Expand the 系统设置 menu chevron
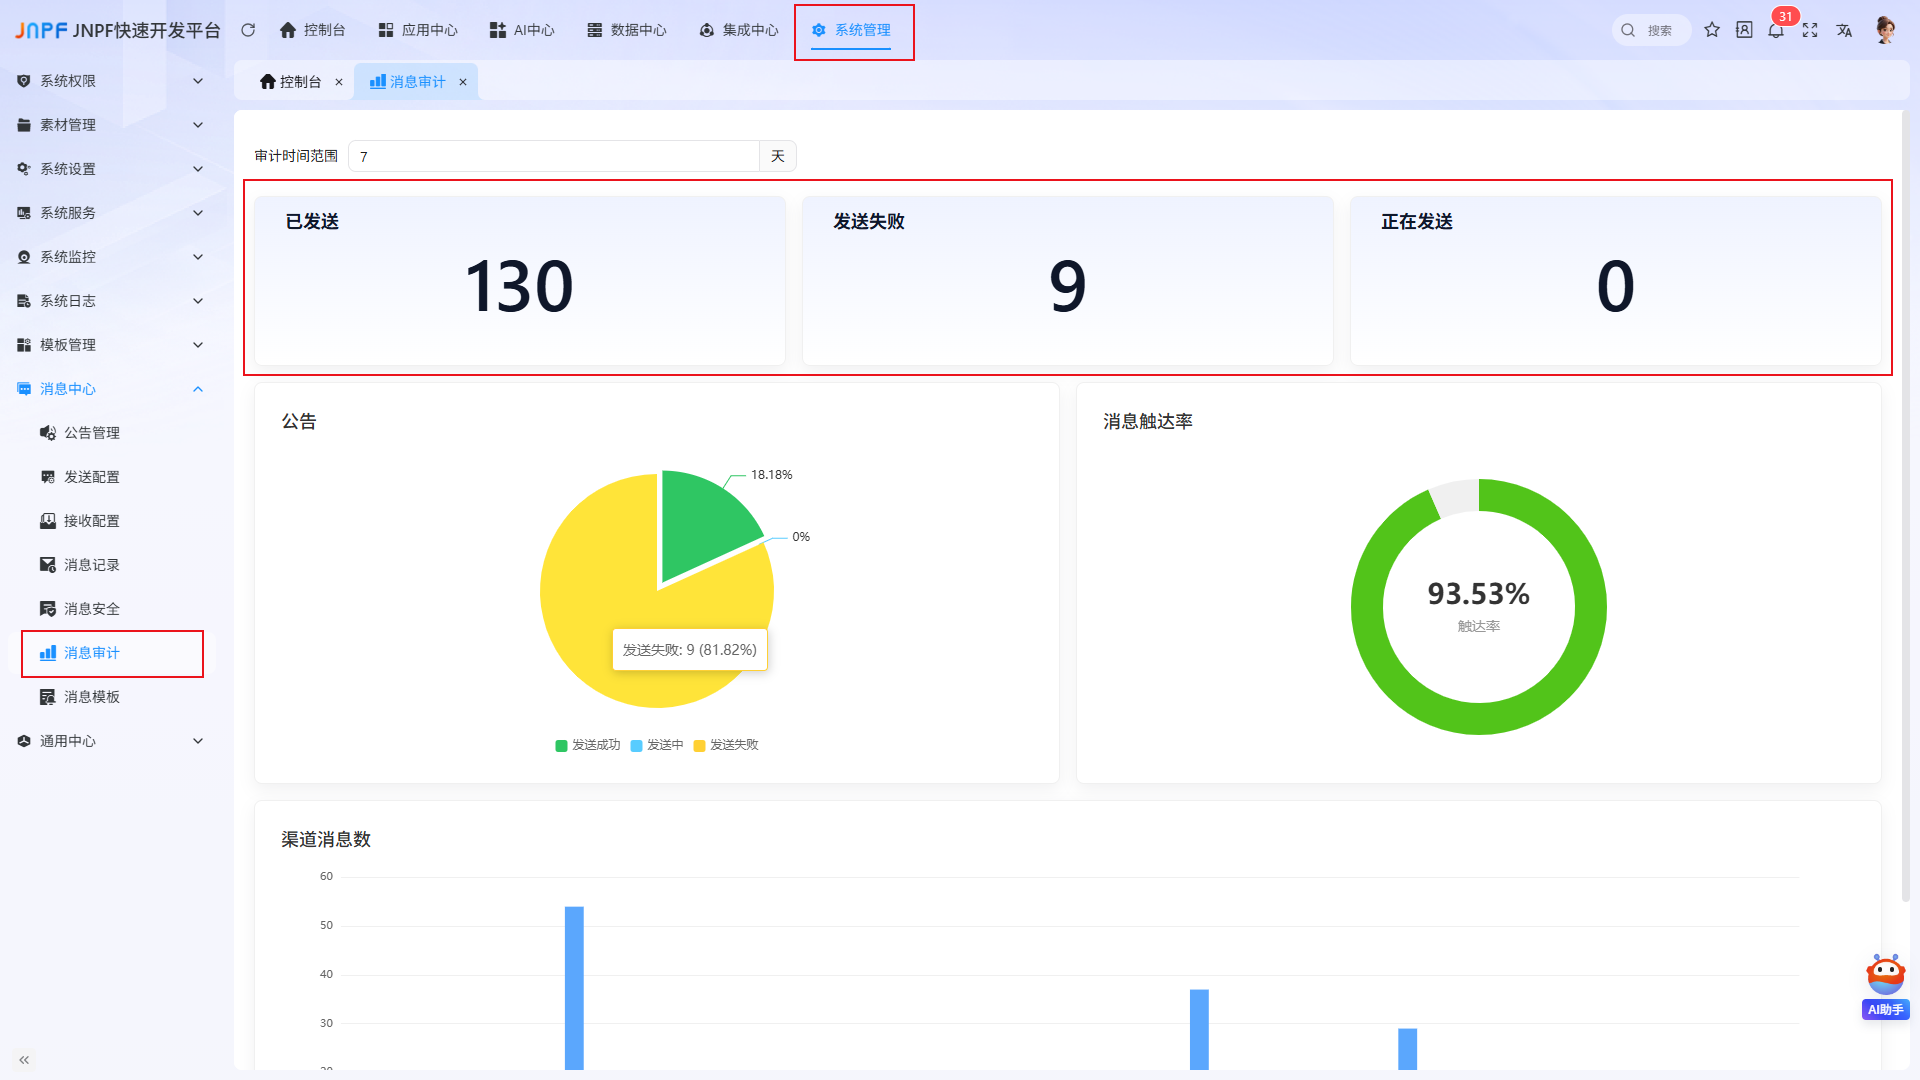The height and width of the screenshot is (1080, 1920). click(x=198, y=169)
